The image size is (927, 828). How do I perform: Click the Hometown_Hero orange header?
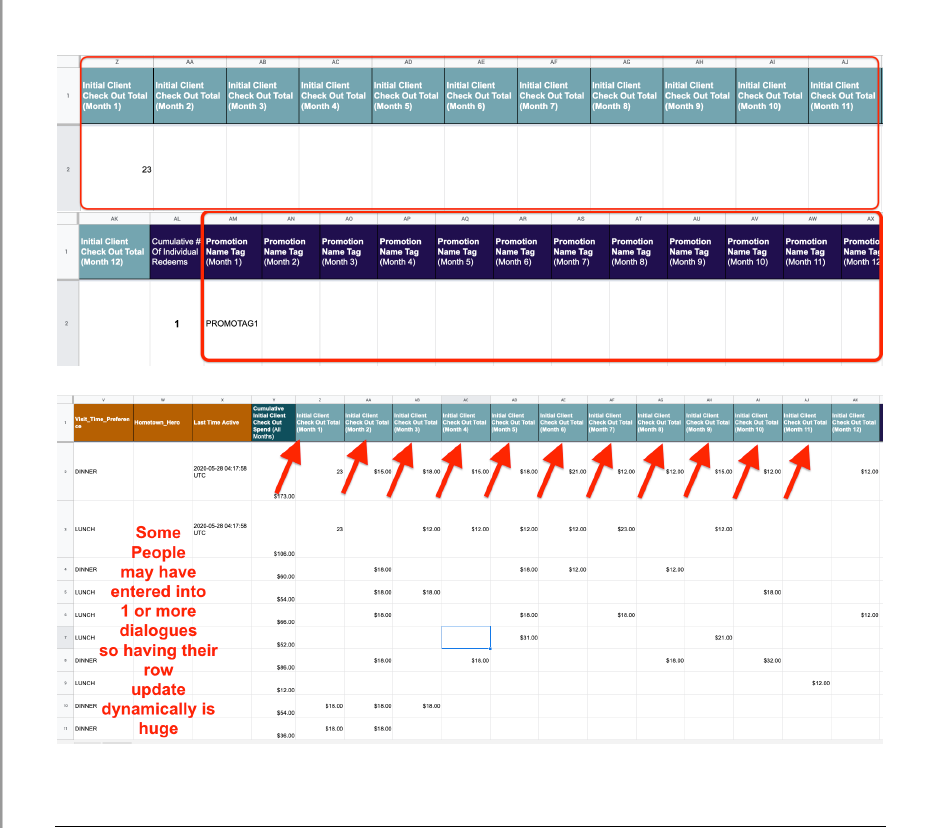click(x=163, y=422)
